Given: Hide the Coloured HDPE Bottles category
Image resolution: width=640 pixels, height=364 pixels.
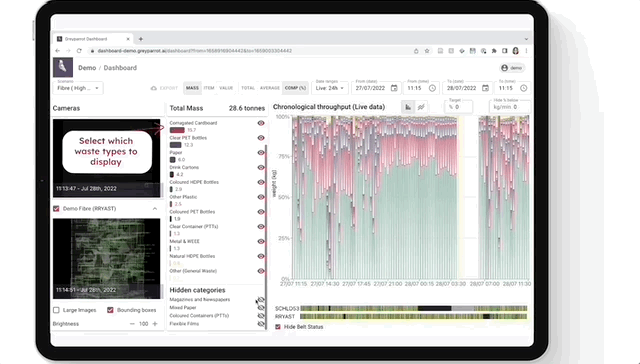Looking at the screenshot, I should (261, 182).
